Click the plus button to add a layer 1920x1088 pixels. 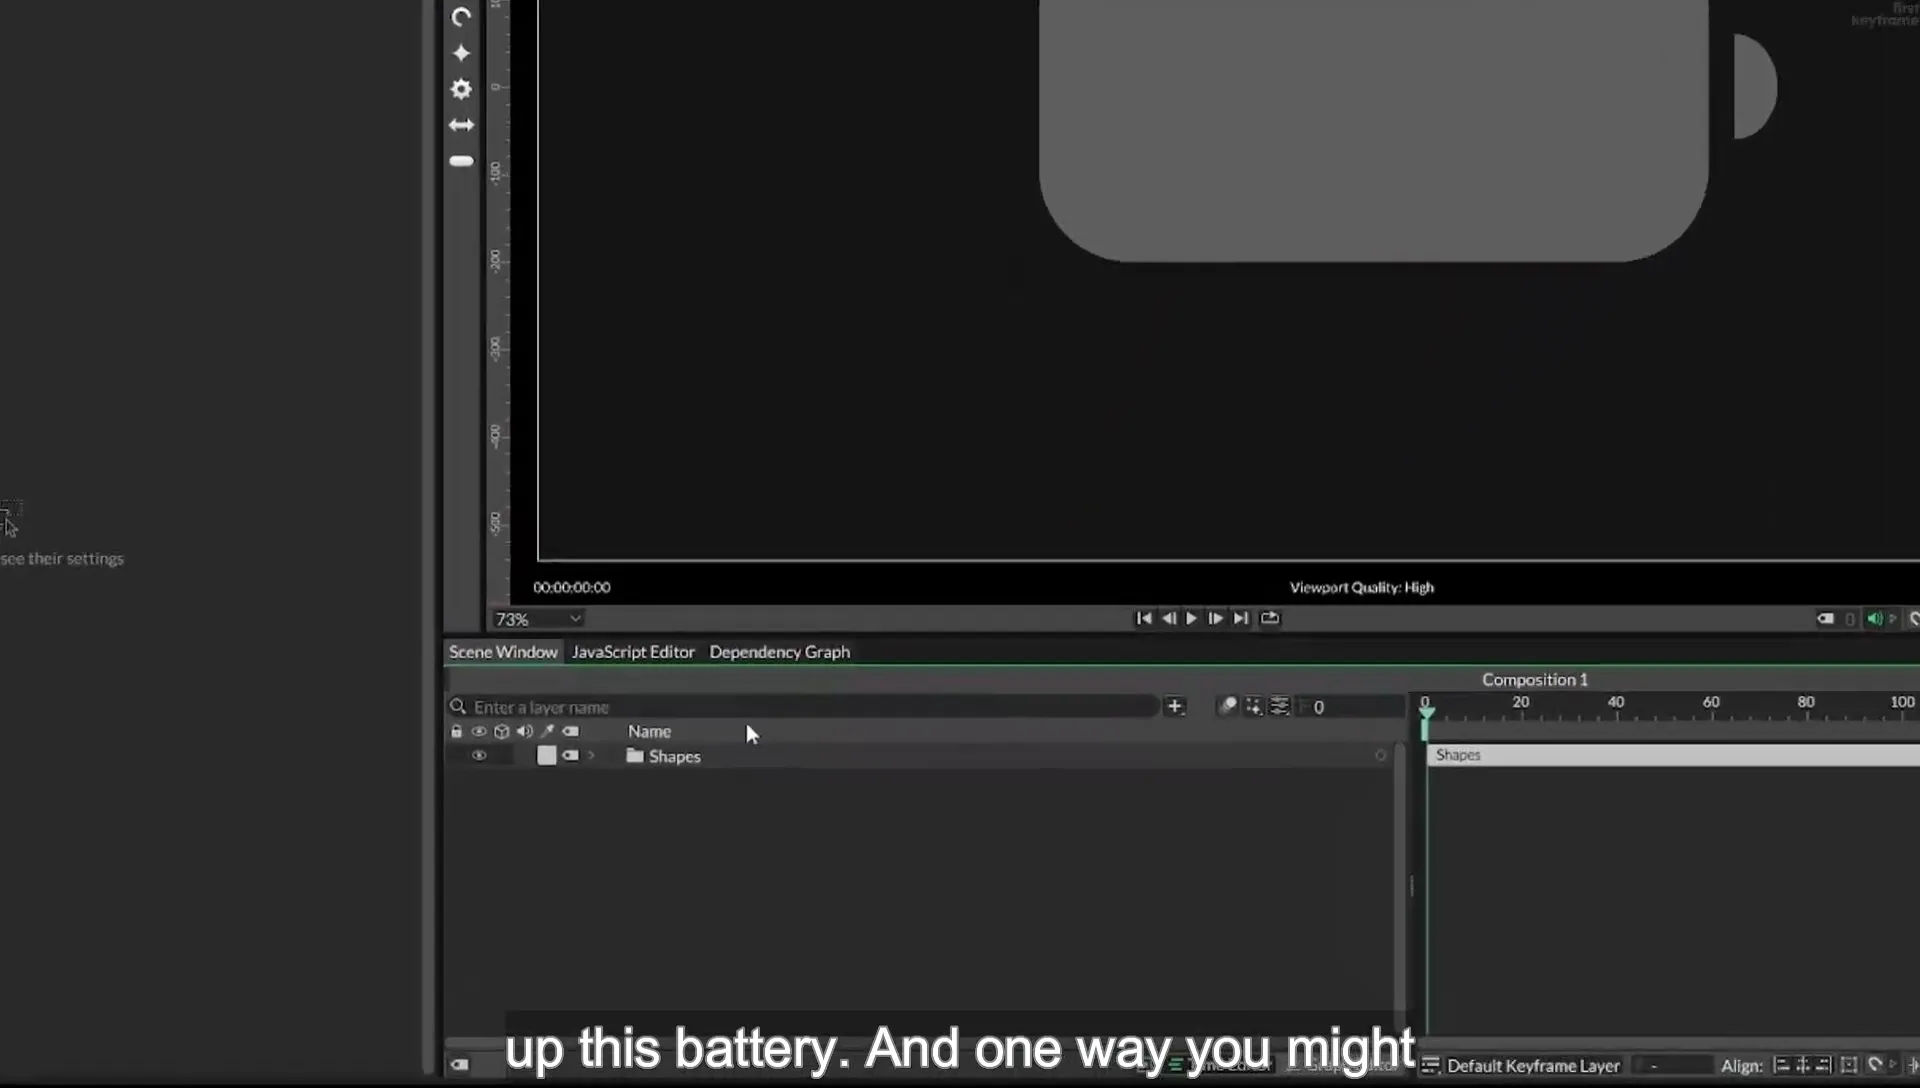point(1174,706)
